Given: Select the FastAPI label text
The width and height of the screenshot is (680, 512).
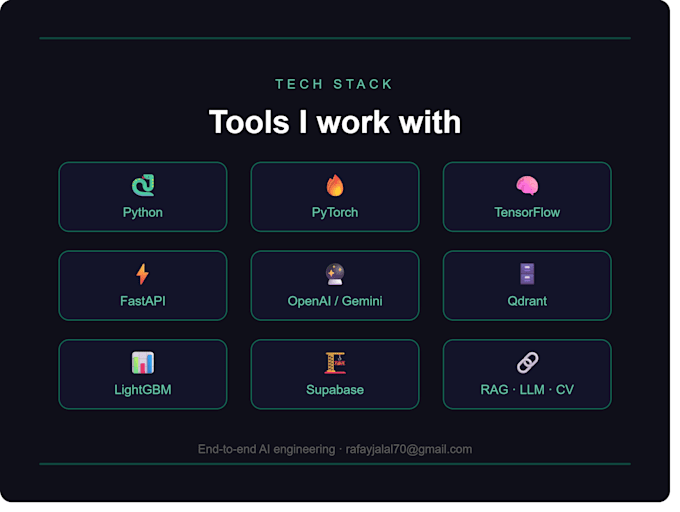Looking at the screenshot, I should pyautogui.click(x=143, y=301).
